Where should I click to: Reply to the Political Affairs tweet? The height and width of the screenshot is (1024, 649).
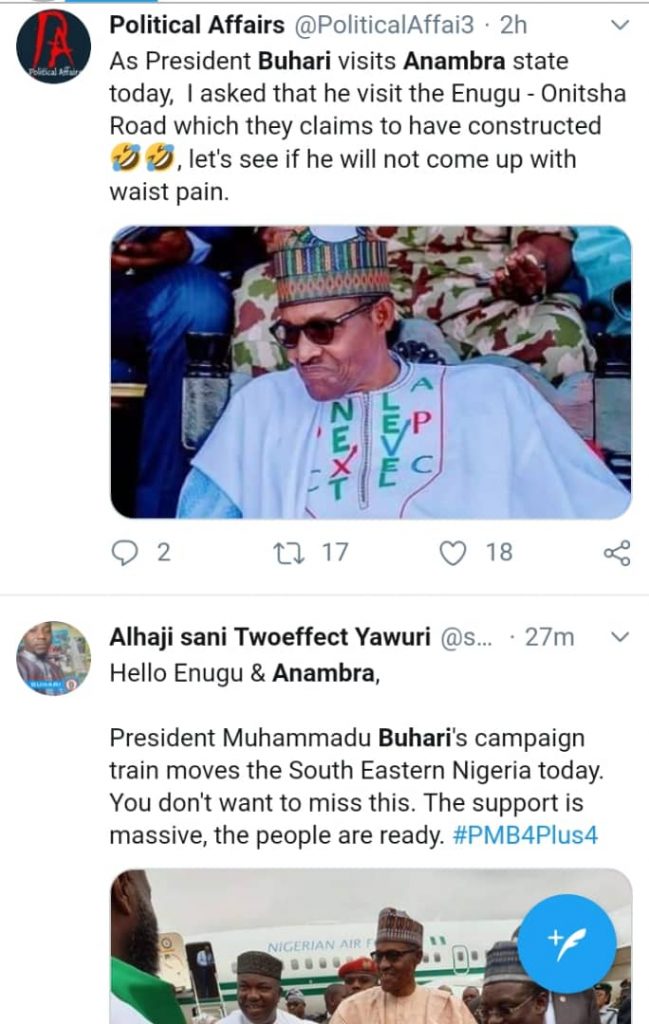(125, 552)
